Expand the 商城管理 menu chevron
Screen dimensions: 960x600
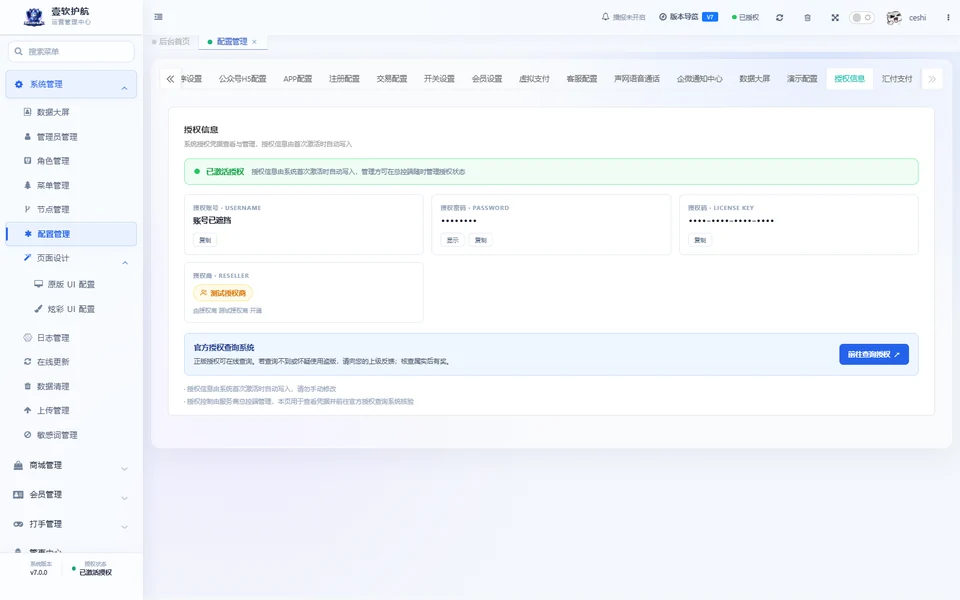124,469
